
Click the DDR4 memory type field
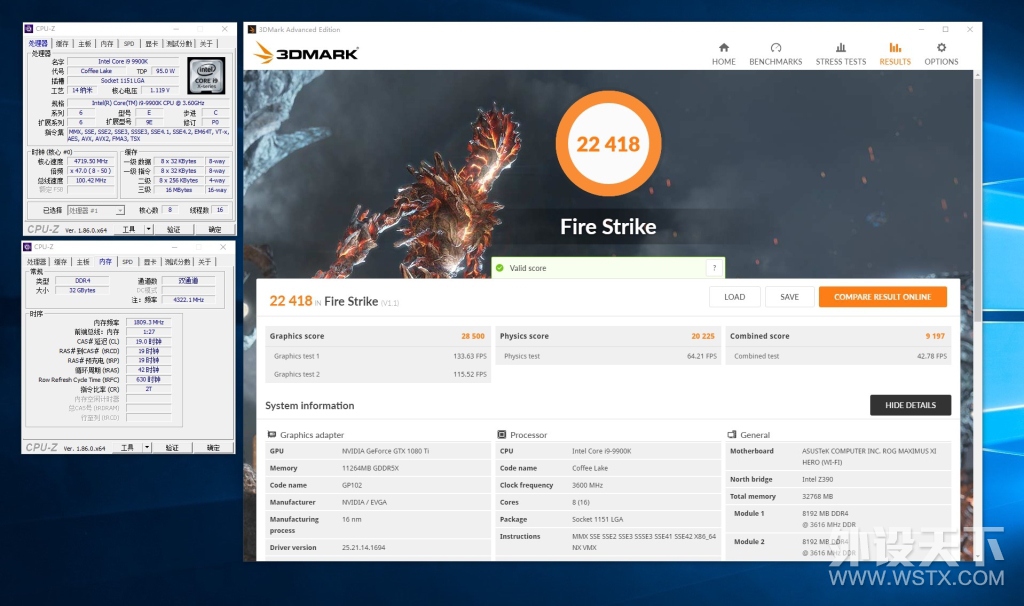click(x=82, y=281)
